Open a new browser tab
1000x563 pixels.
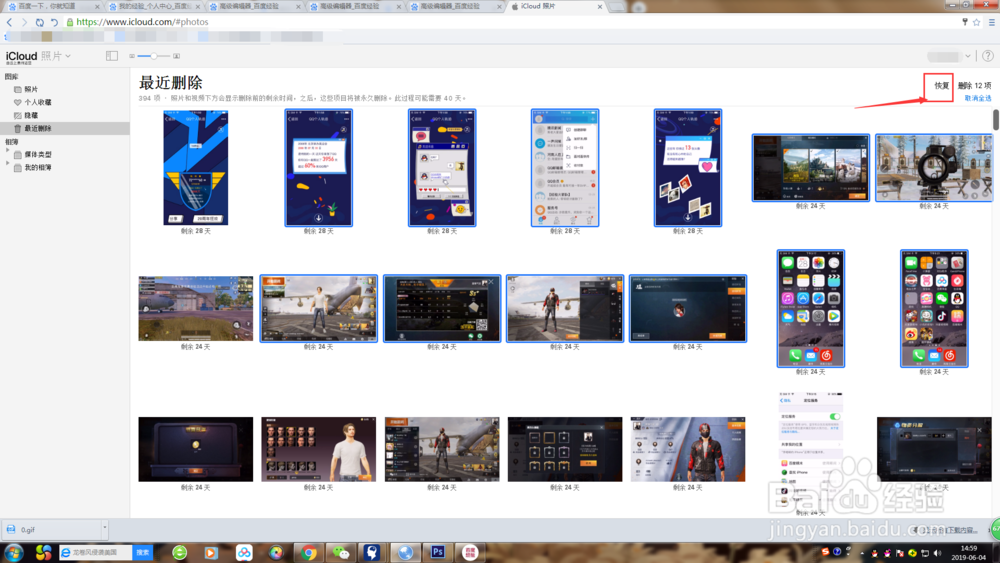click(616, 6)
